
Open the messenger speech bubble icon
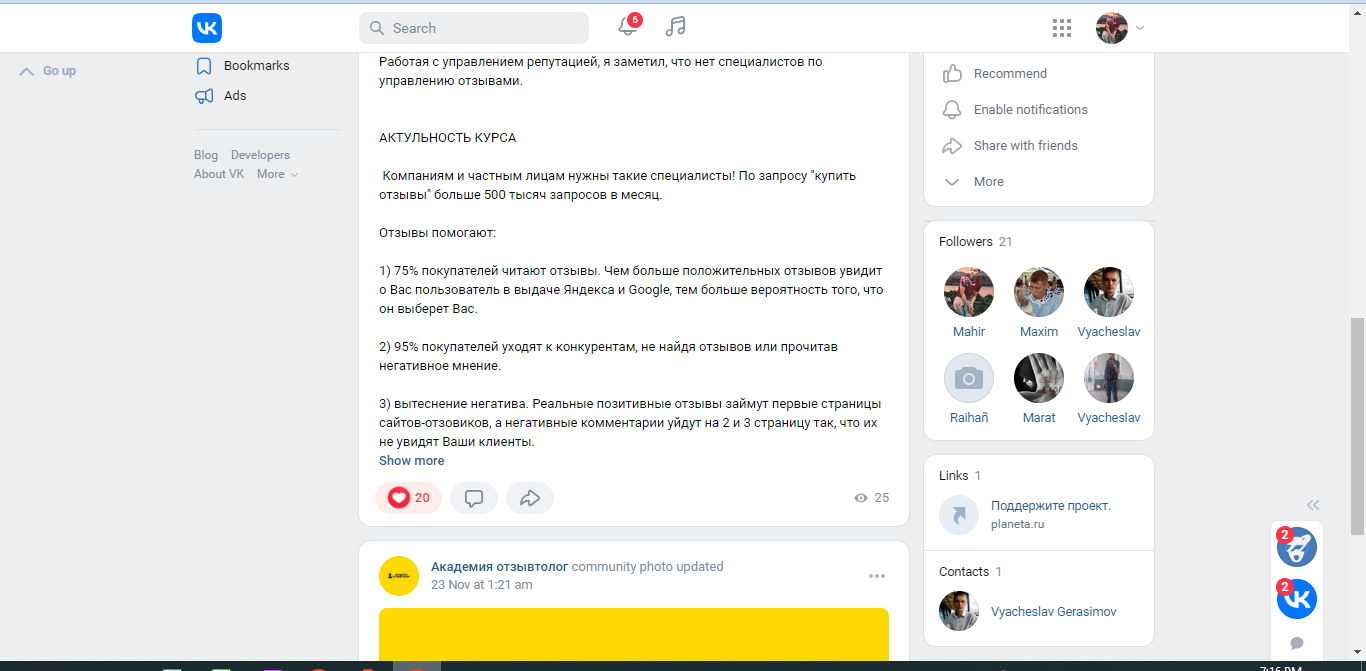[1297, 643]
